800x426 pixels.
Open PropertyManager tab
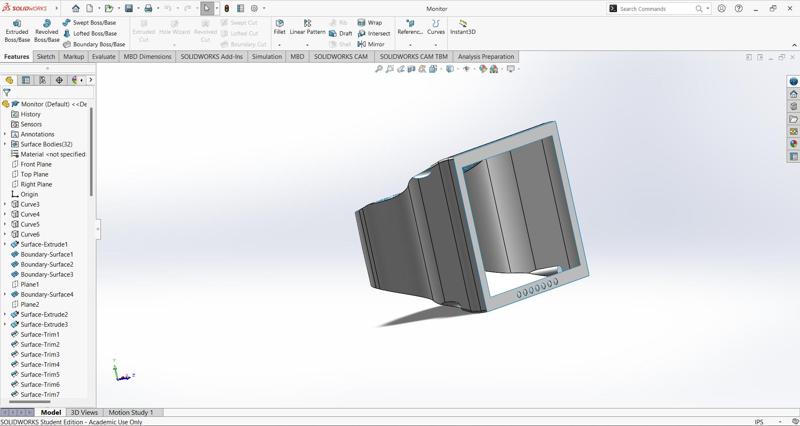(26, 80)
